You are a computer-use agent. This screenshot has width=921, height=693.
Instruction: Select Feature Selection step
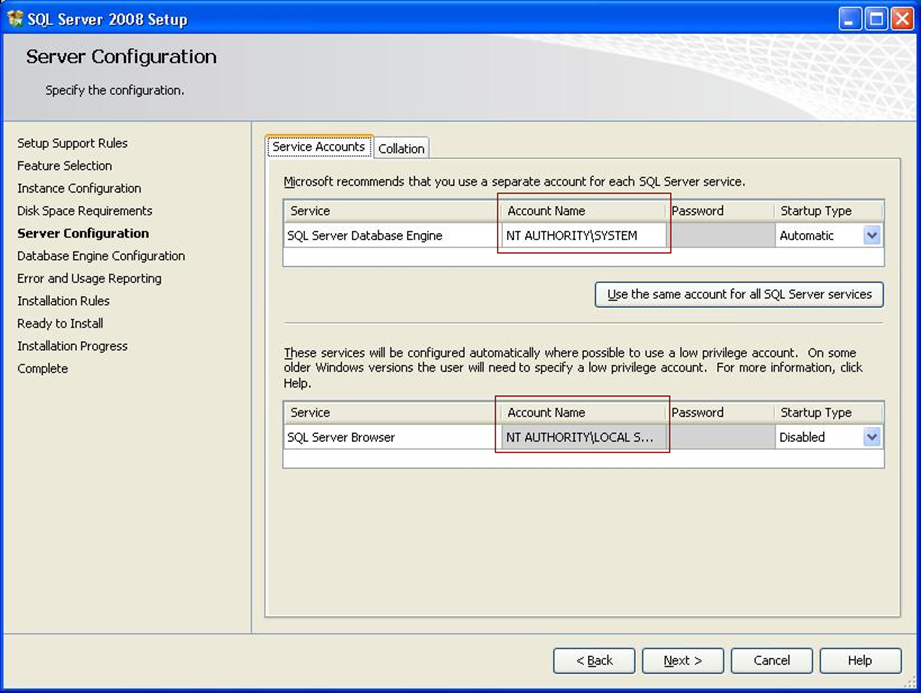(64, 165)
